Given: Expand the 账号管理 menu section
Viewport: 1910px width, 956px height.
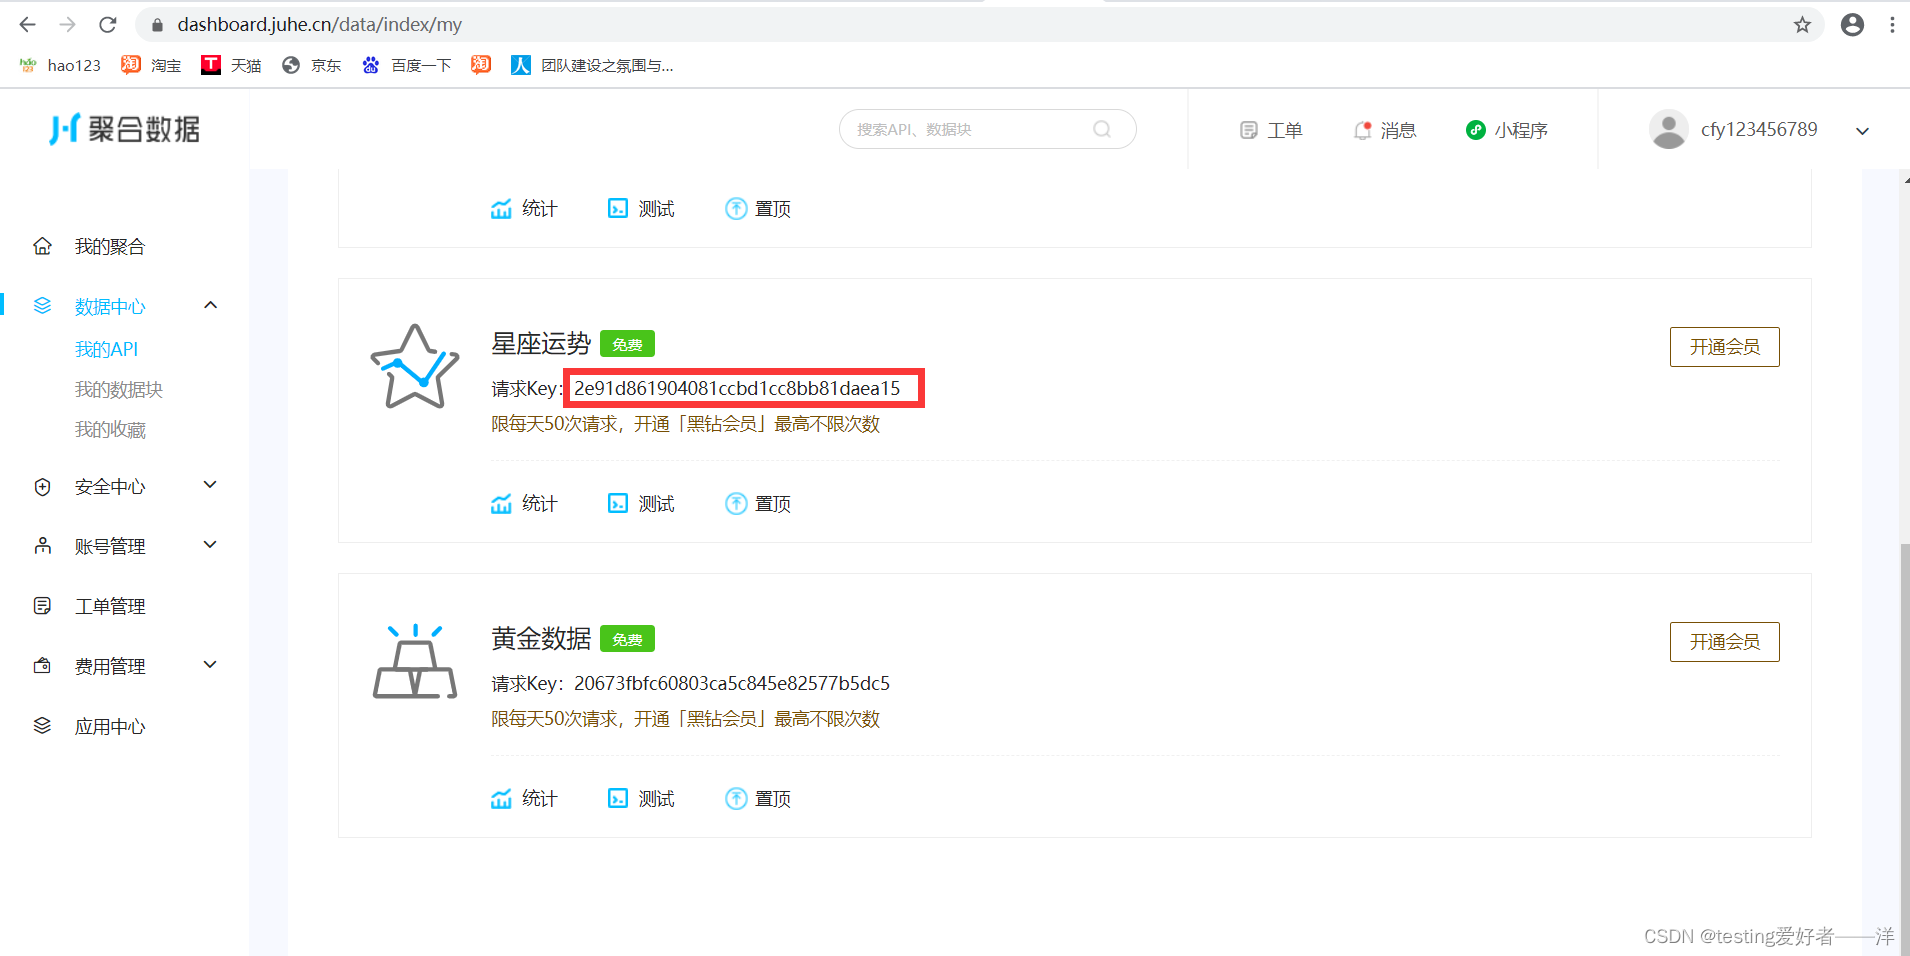Looking at the screenshot, I should [x=209, y=544].
